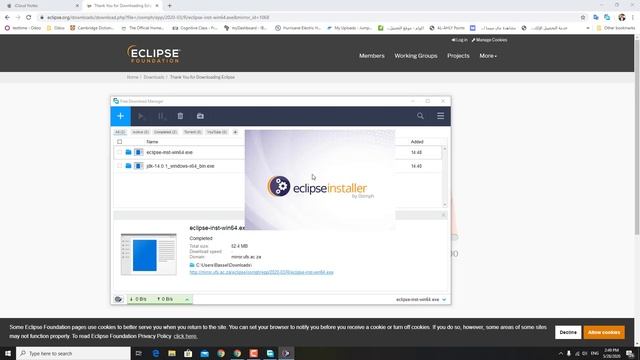640x360 pixels.
Task: Open the More dropdown in the Eclipse navigation
Action: pyautogui.click(x=488, y=56)
